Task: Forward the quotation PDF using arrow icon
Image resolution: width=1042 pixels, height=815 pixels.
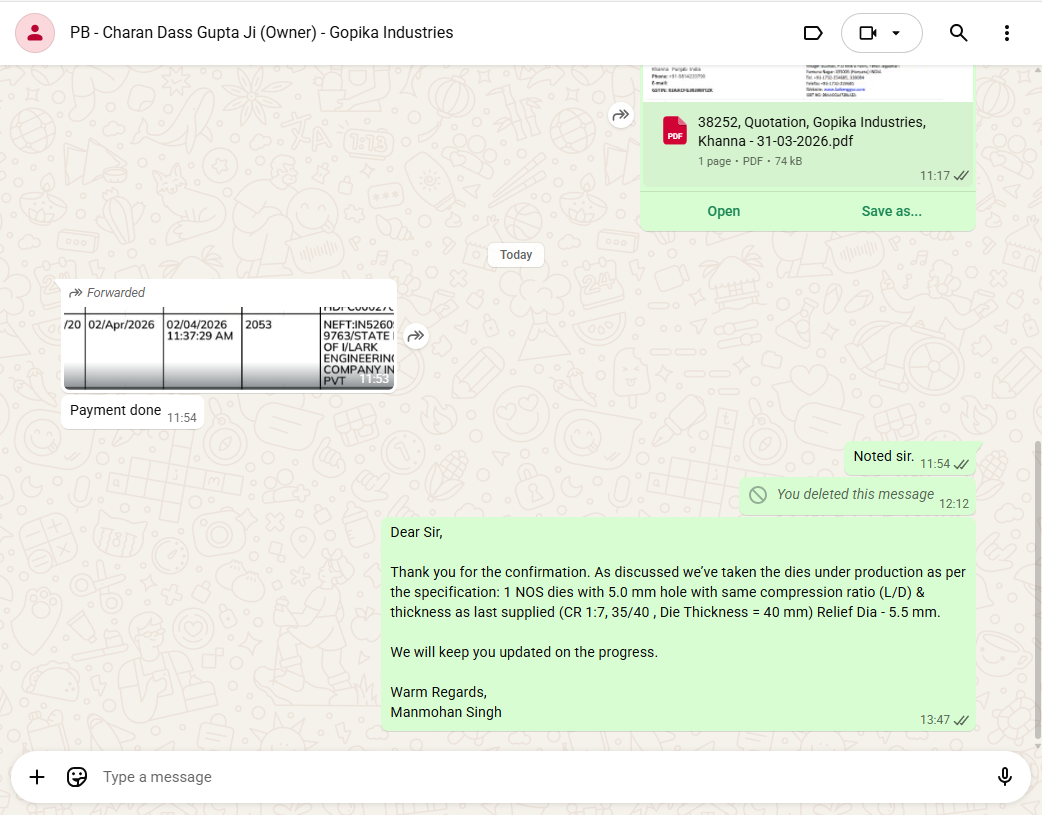Action: point(621,116)
